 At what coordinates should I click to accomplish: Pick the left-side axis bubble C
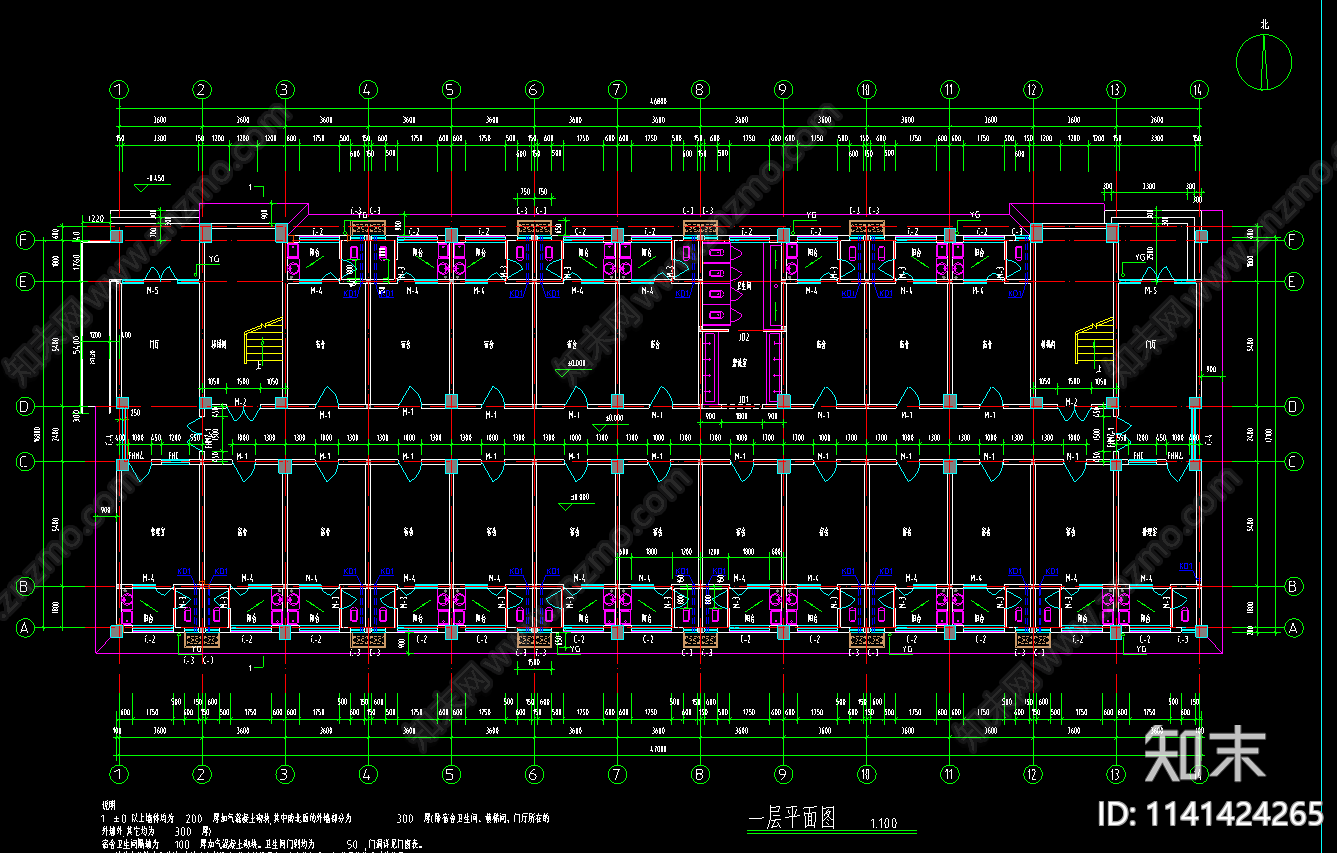pos(23,462)
